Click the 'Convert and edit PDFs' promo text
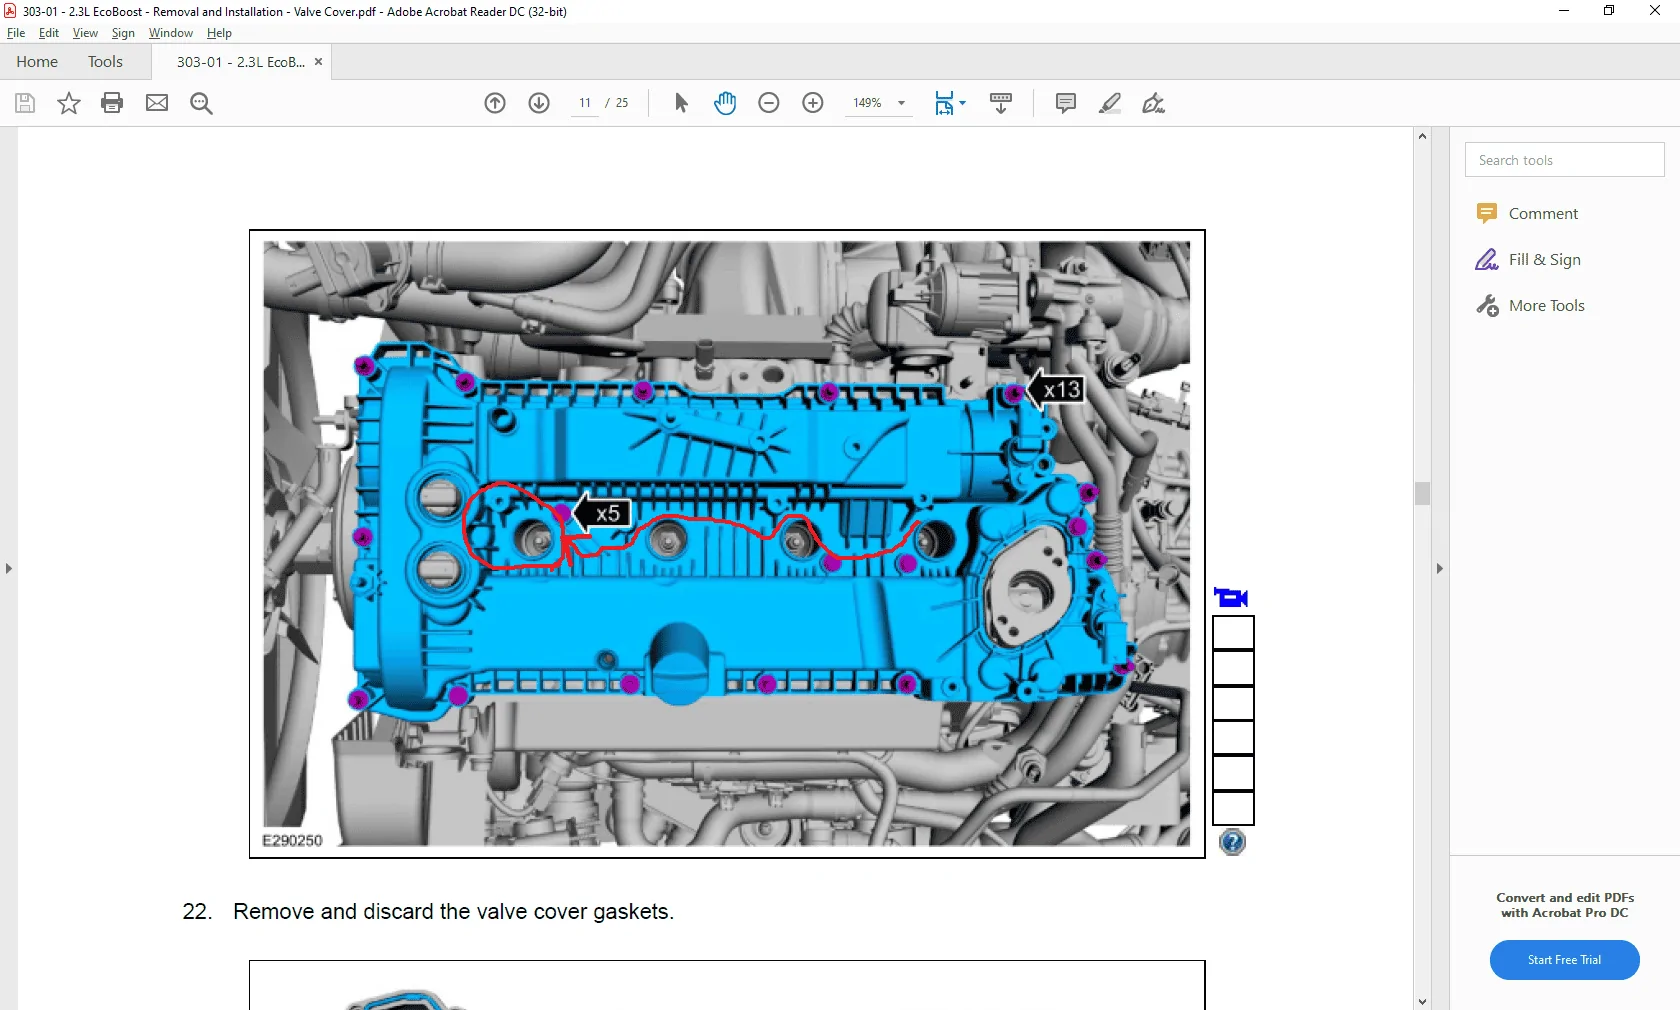 point(1565,905)
